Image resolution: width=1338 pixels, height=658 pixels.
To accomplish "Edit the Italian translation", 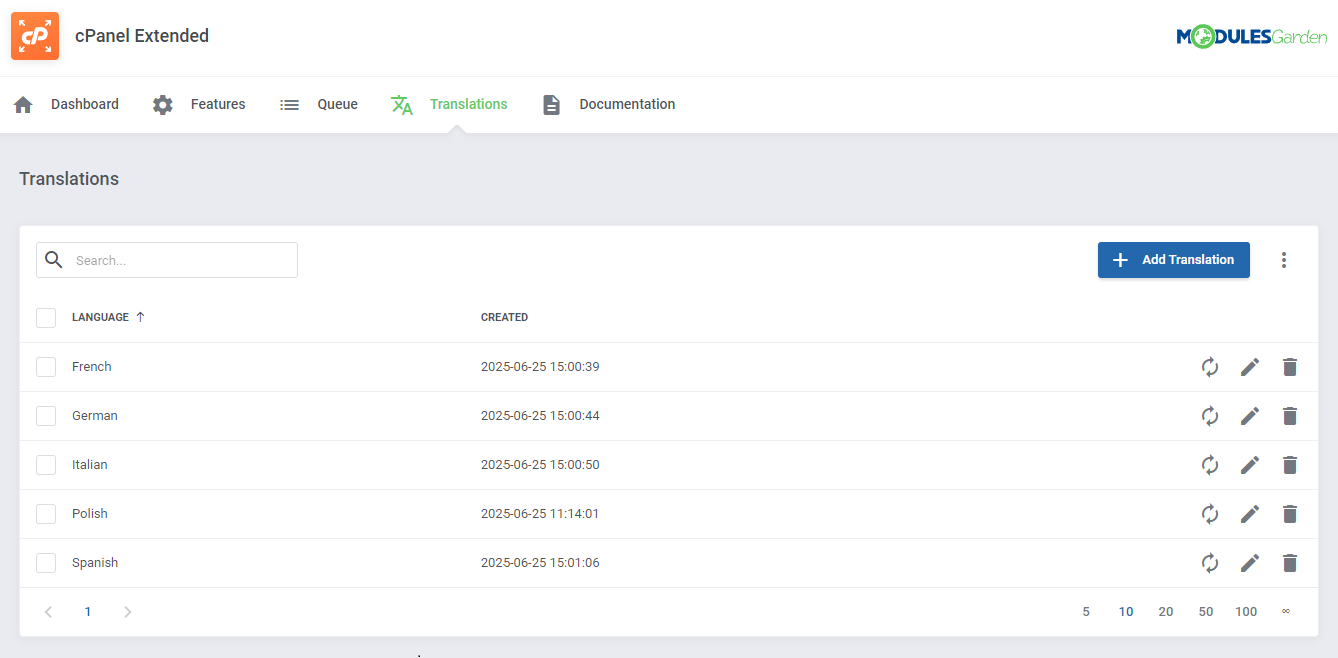I will (1249, 465).
